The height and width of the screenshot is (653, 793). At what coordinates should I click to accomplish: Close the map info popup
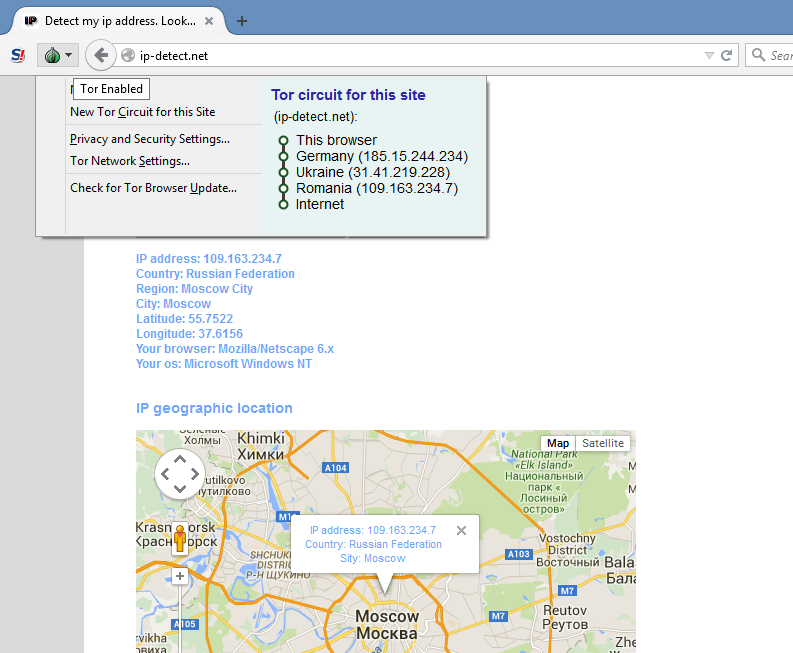[x=461, y=531]
